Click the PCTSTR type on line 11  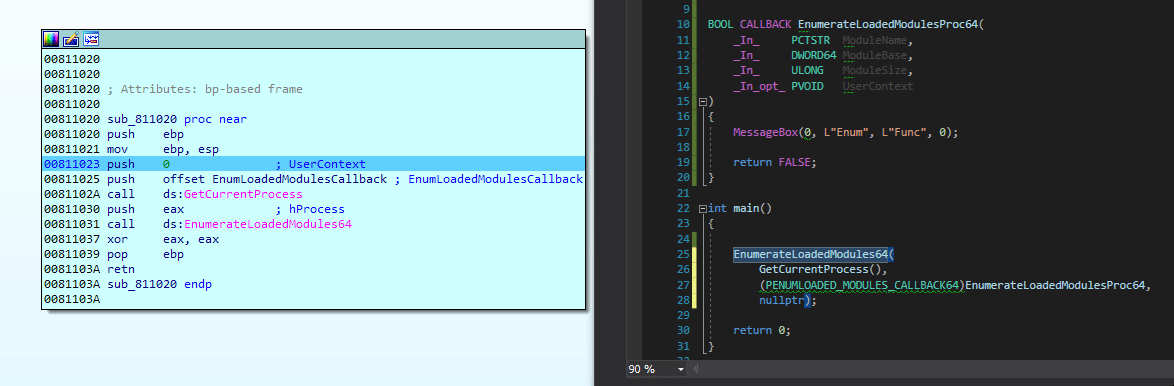[811, 40]
